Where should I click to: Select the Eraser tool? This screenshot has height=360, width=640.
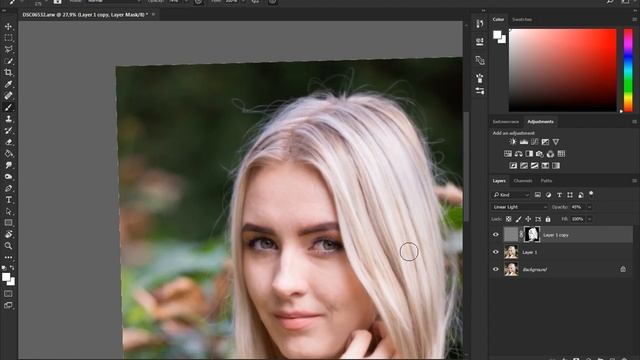[x=8, y=142]
